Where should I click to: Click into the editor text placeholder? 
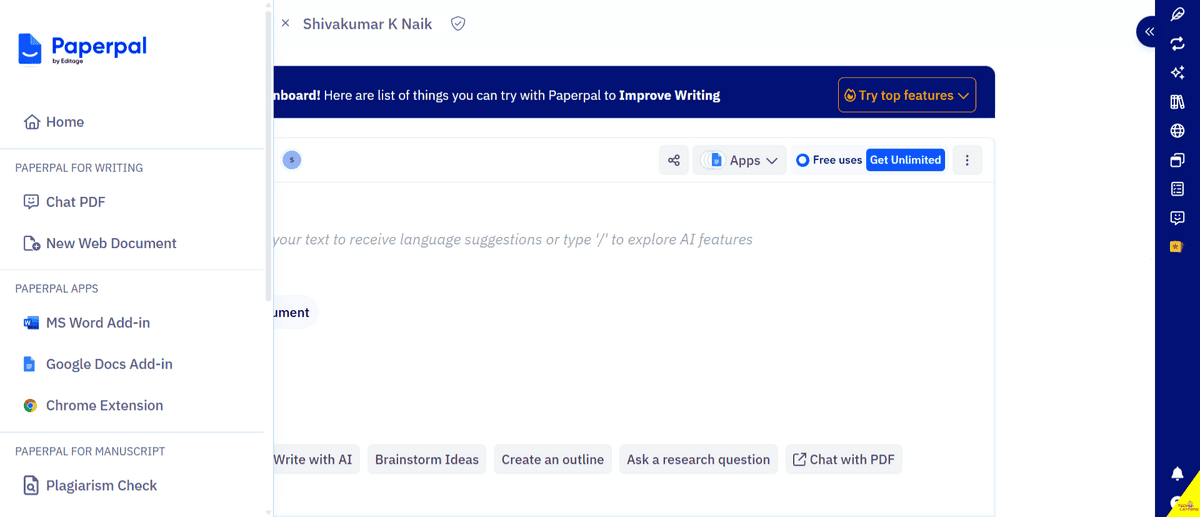click(512, 240)
